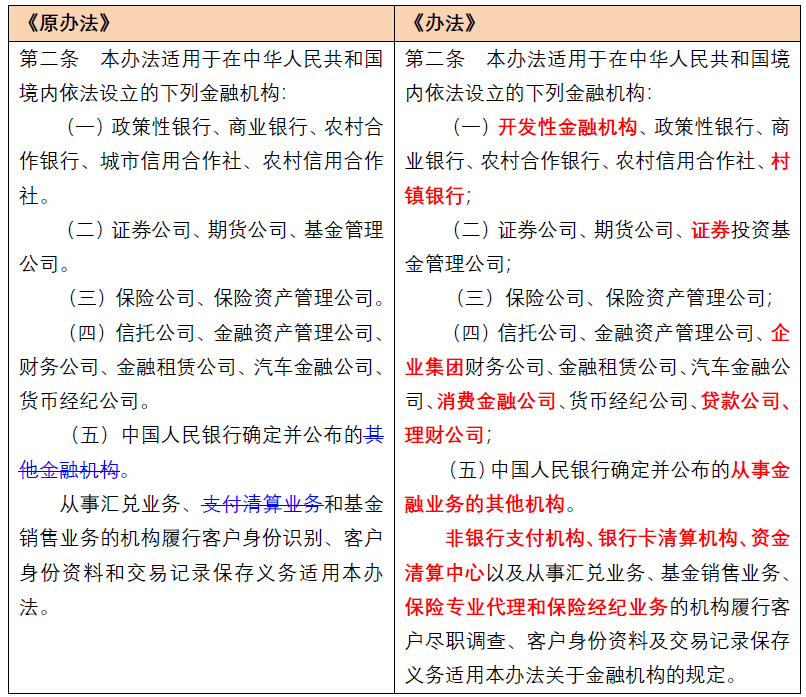This screenshot has height=697, width=806.
Task: Click the red text 融业务的其他机构
Action: pos(485,503)
